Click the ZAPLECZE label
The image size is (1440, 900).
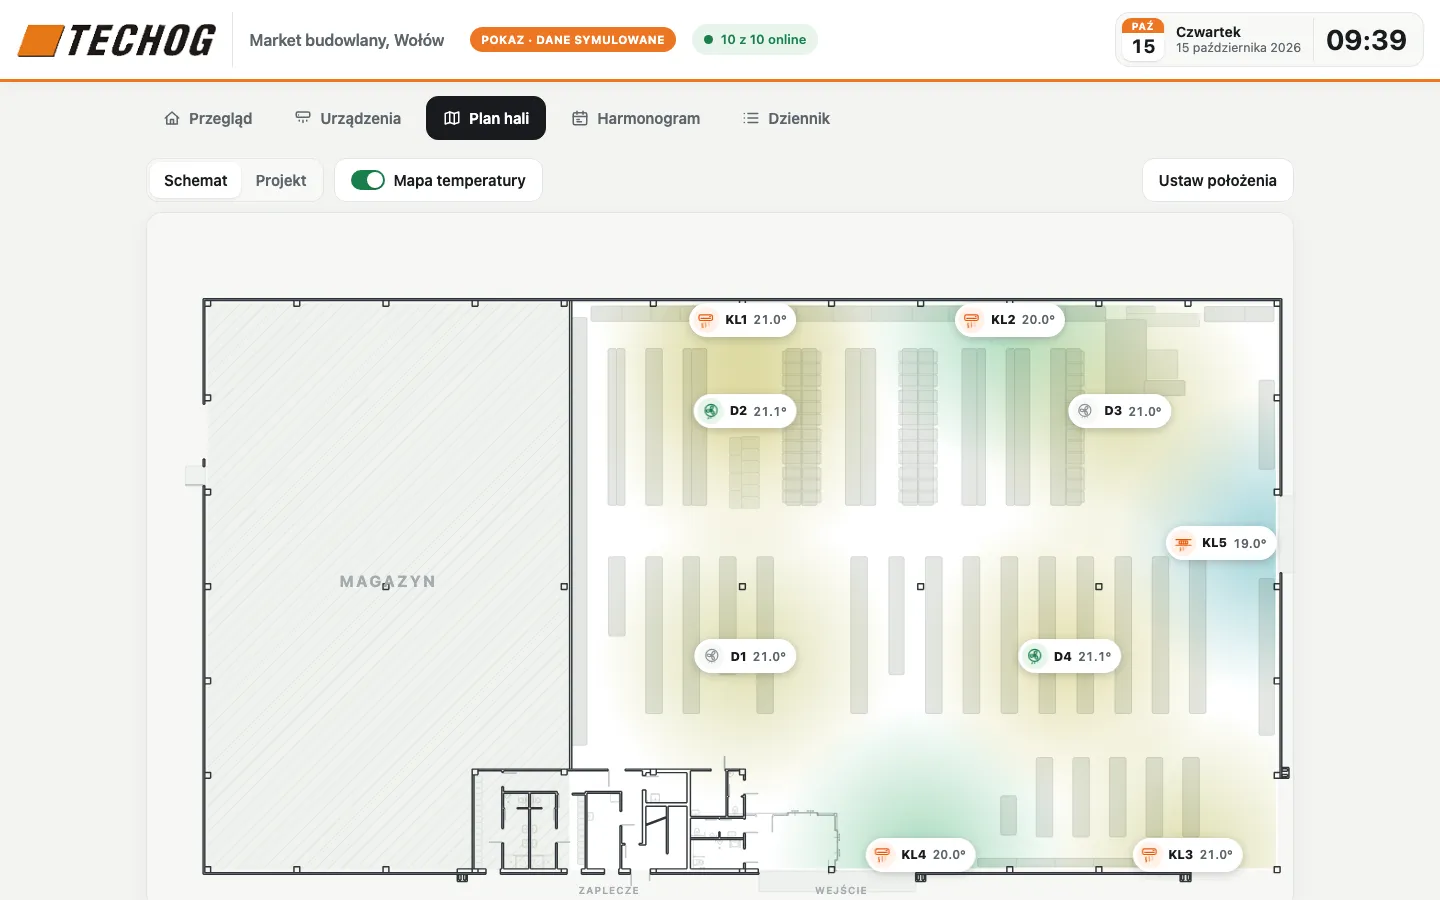click(609, 890)
